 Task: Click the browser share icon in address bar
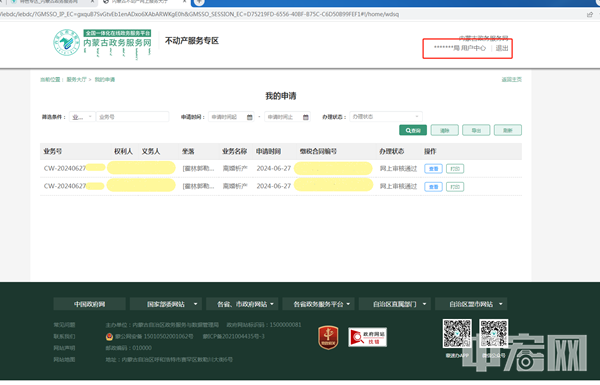click(589, 15)
